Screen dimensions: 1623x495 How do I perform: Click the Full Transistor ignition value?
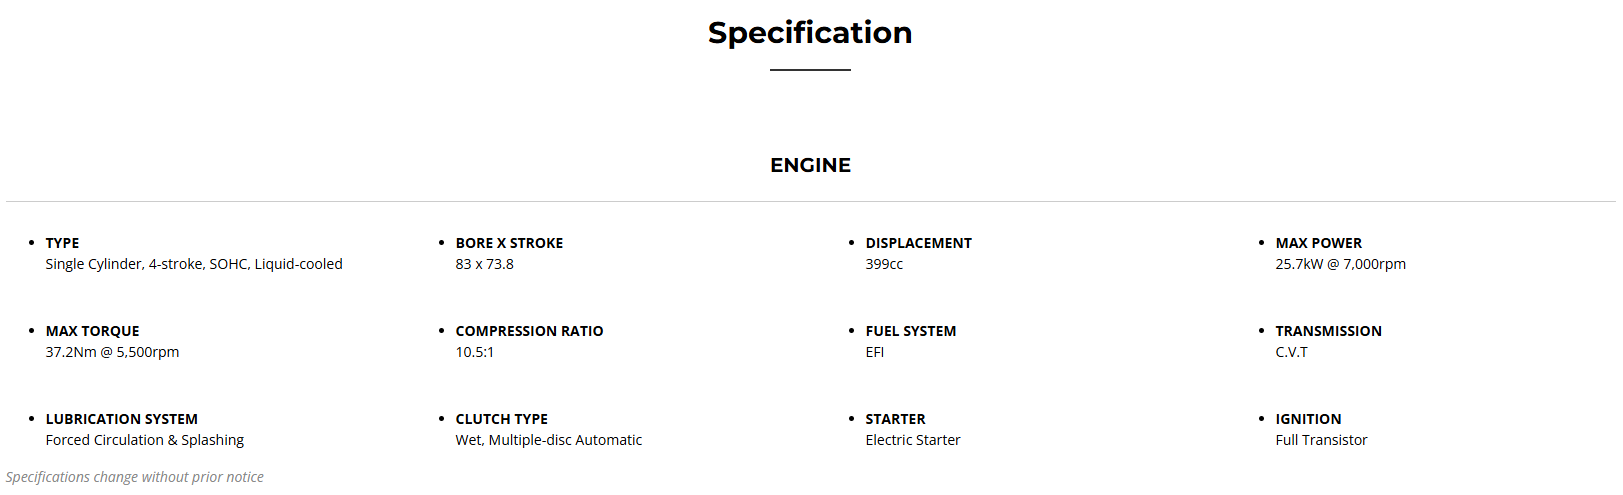(x=1321, y=440)
